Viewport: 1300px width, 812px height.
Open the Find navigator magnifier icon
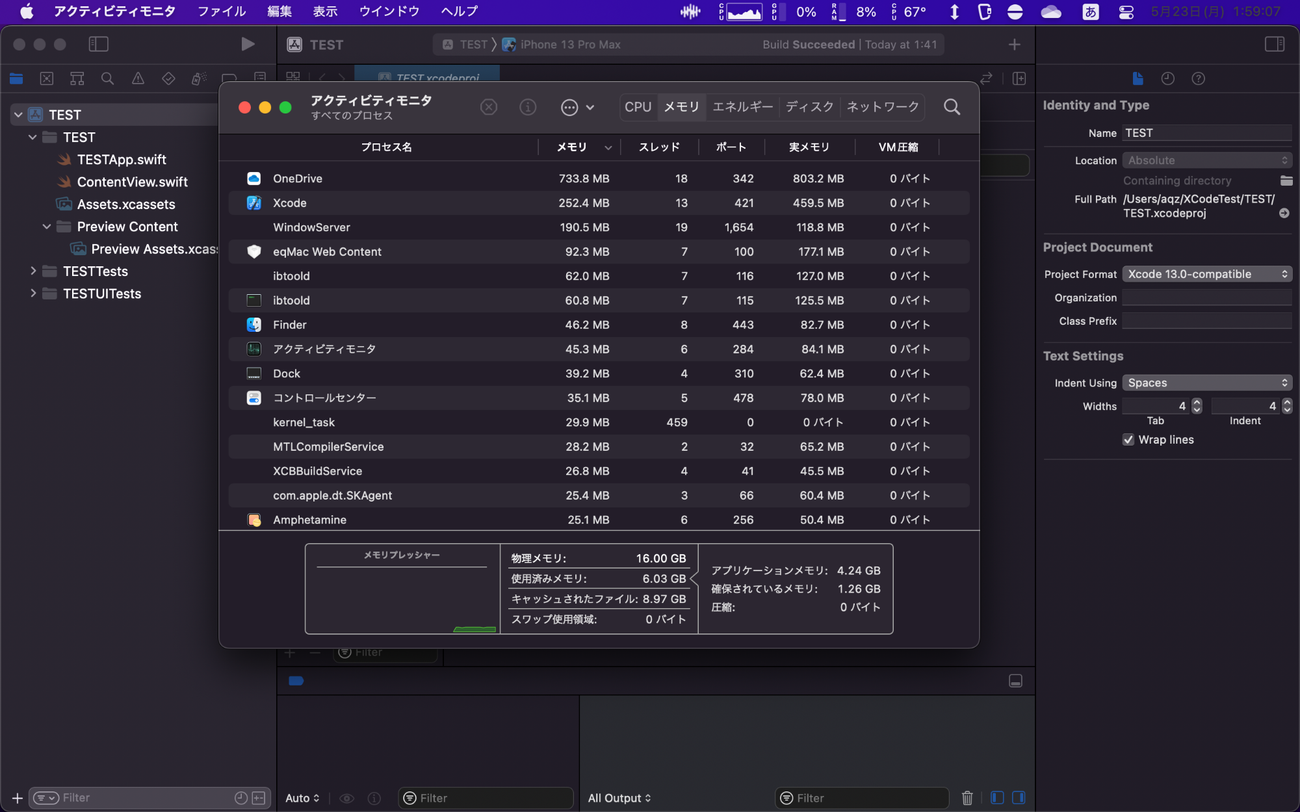click(107, 79)
